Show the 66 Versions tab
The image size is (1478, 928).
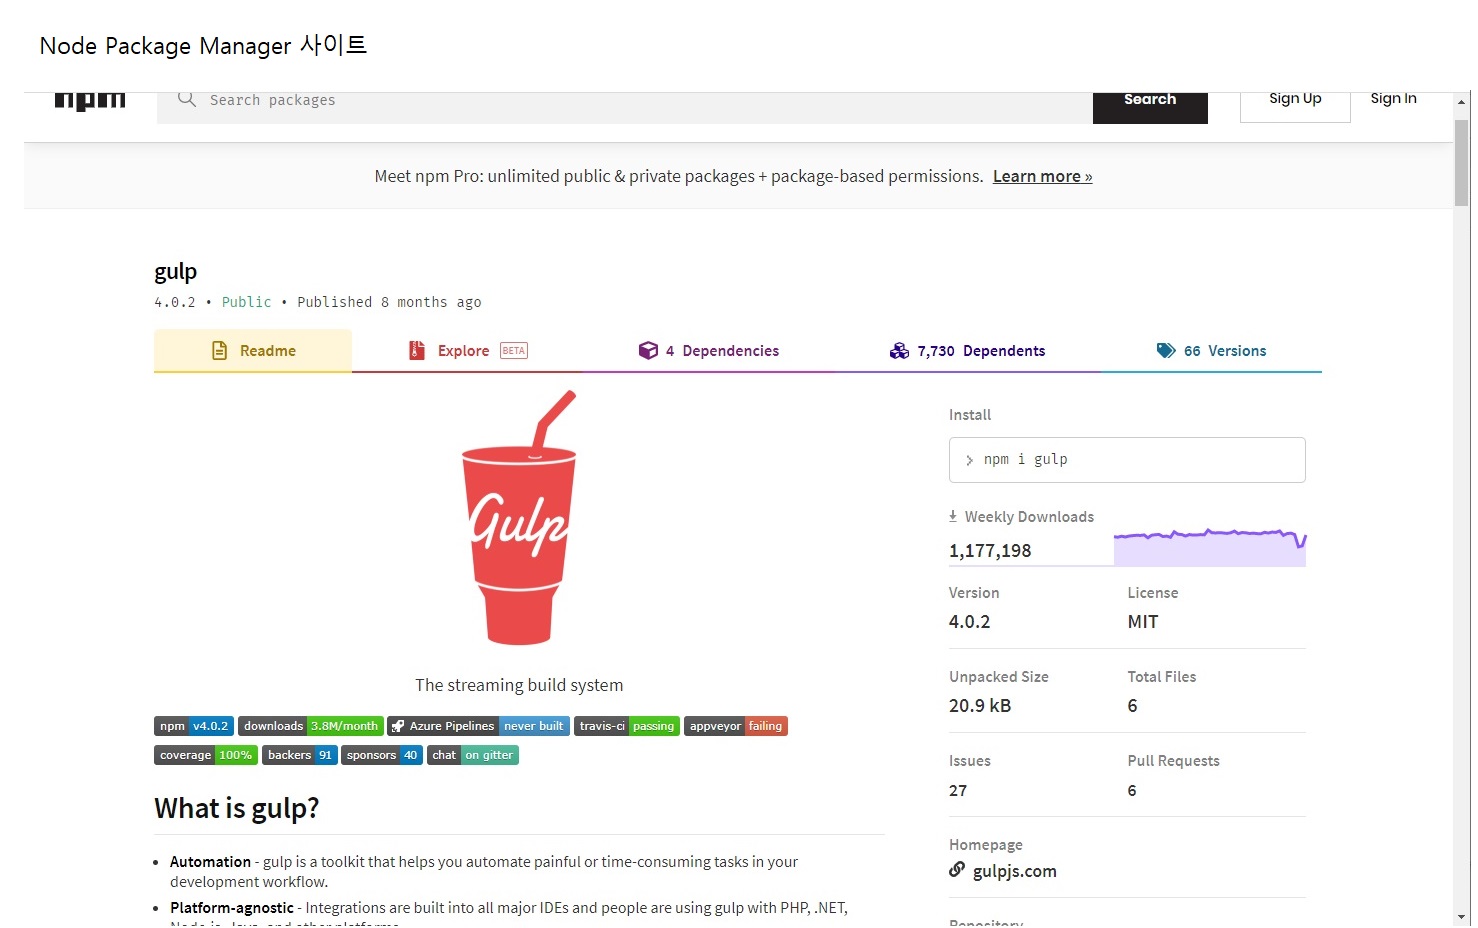(1211, 351)
